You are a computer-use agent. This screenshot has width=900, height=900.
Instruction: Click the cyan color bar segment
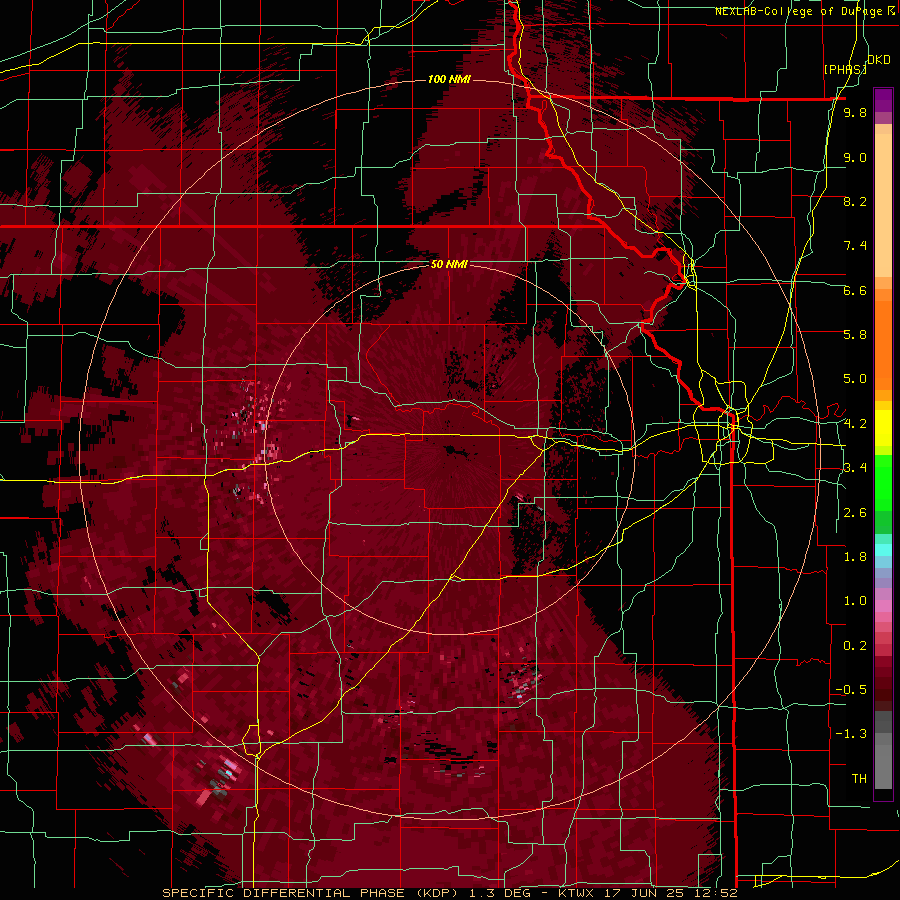pos(883,550)
